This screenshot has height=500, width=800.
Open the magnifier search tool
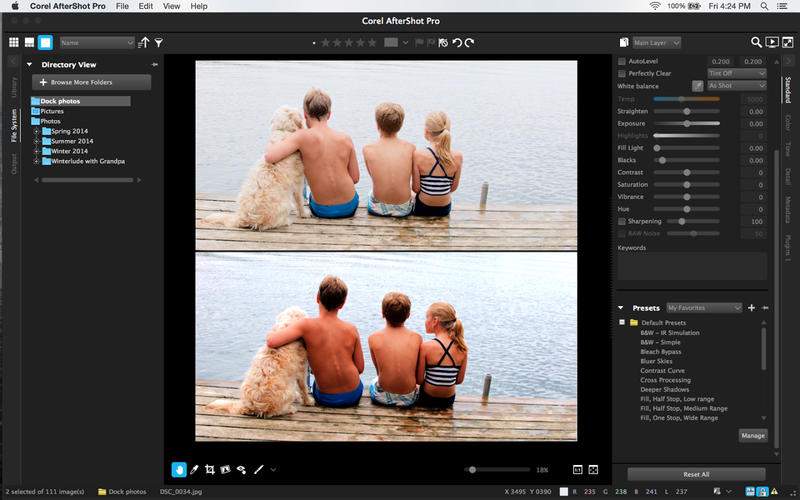coord(757,43)
